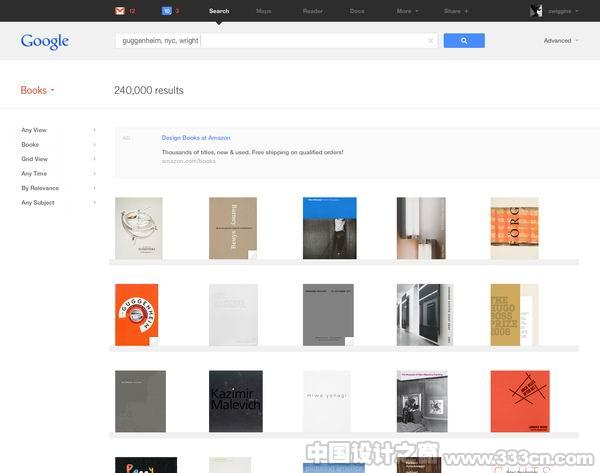Open the black-and-white gallery hallway book
The image size is (600, 473).
(425, 315)
